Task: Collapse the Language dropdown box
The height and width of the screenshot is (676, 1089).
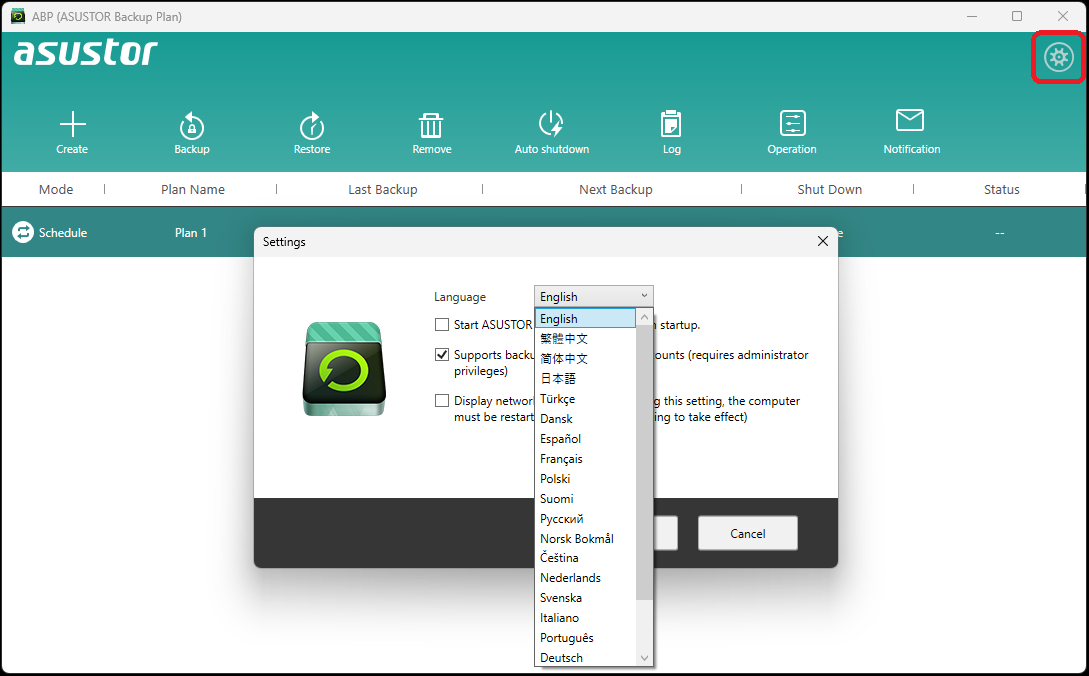Action: pos(593,296)
